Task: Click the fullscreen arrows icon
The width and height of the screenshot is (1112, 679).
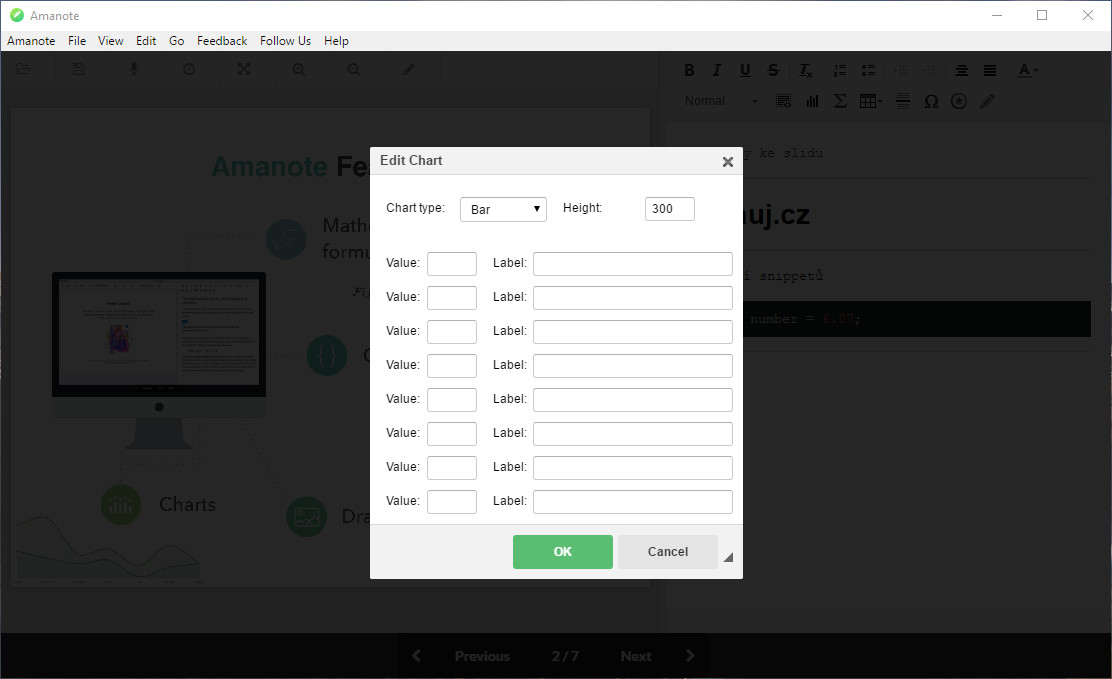Action: pos(244,70)
